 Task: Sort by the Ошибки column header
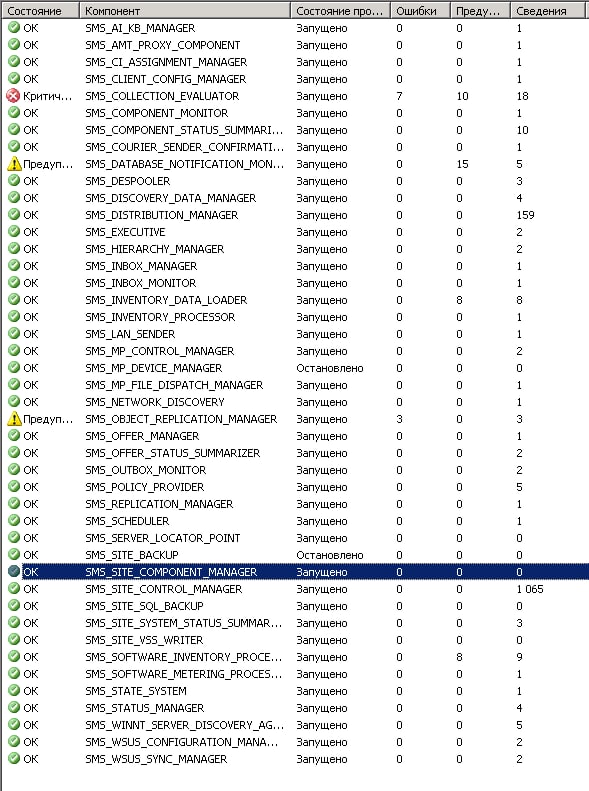(420, 11)
